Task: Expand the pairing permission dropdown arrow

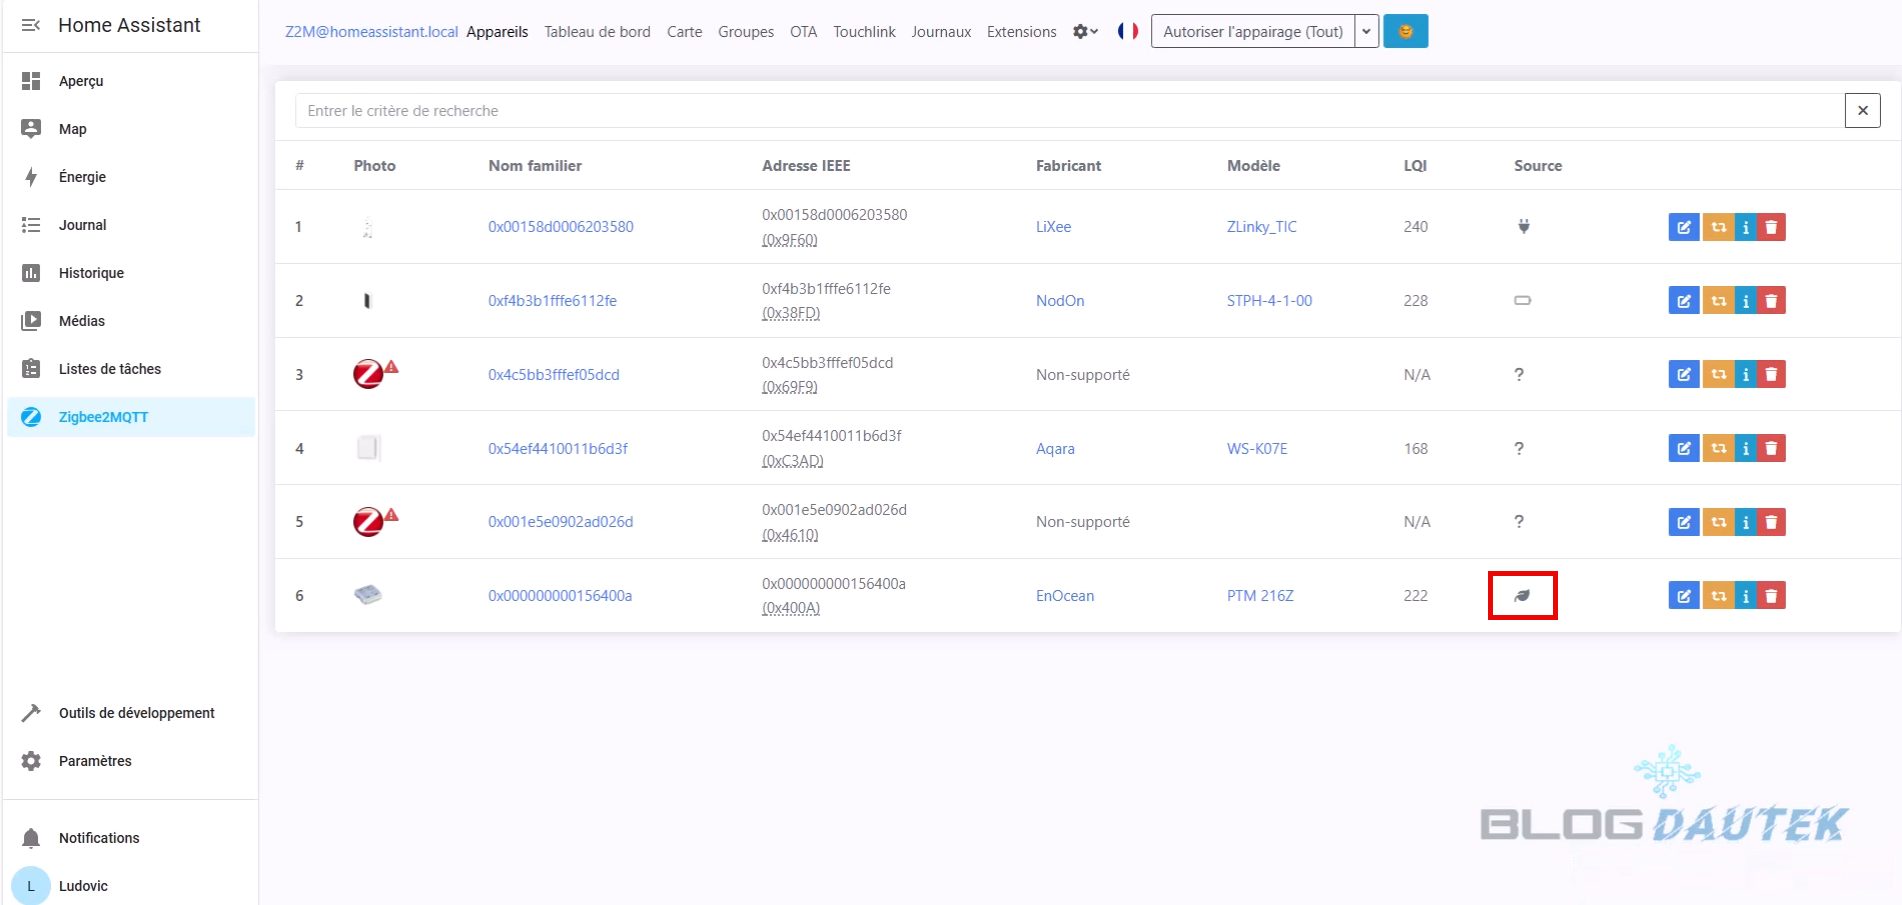Action: coord(1366,31)
